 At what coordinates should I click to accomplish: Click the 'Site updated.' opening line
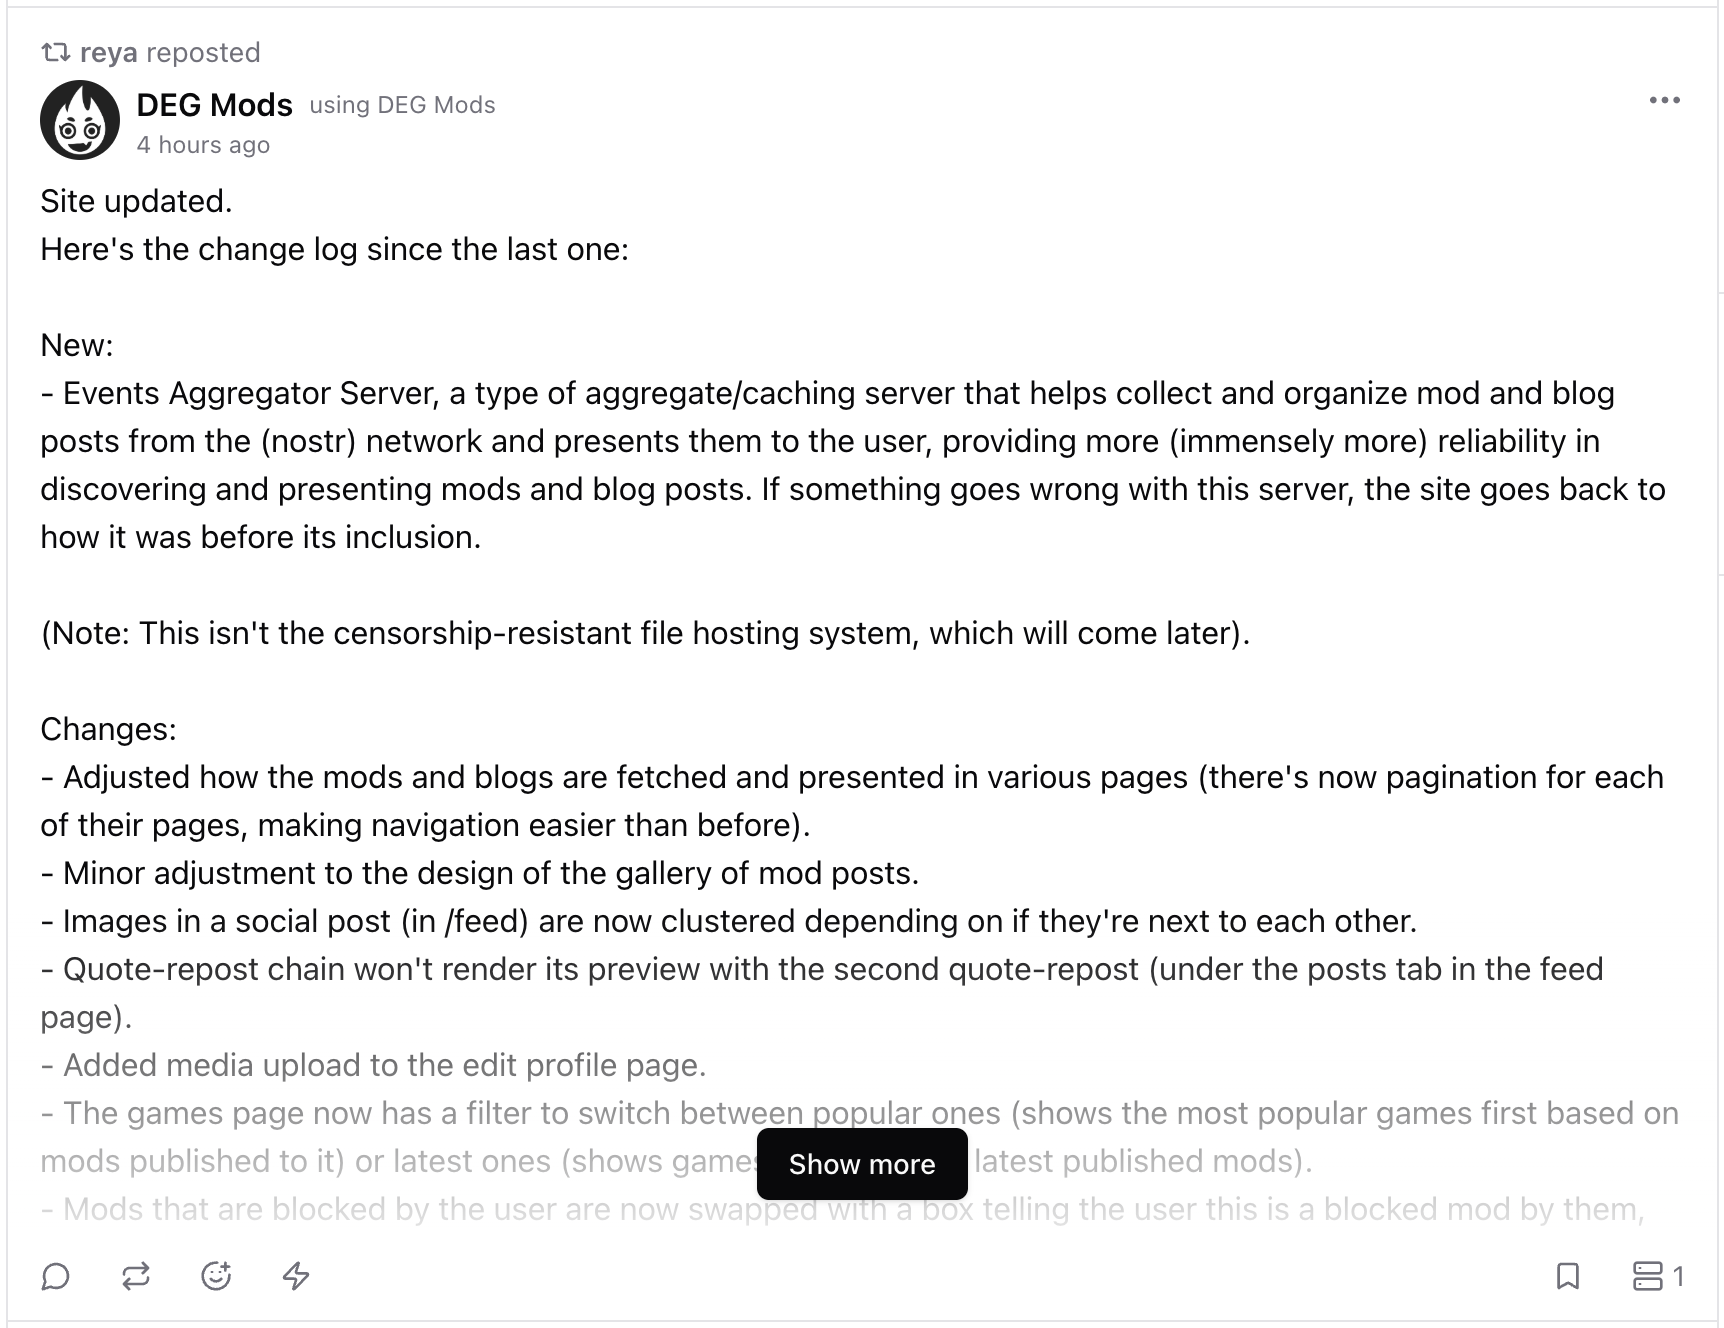[x=136, y=201]
